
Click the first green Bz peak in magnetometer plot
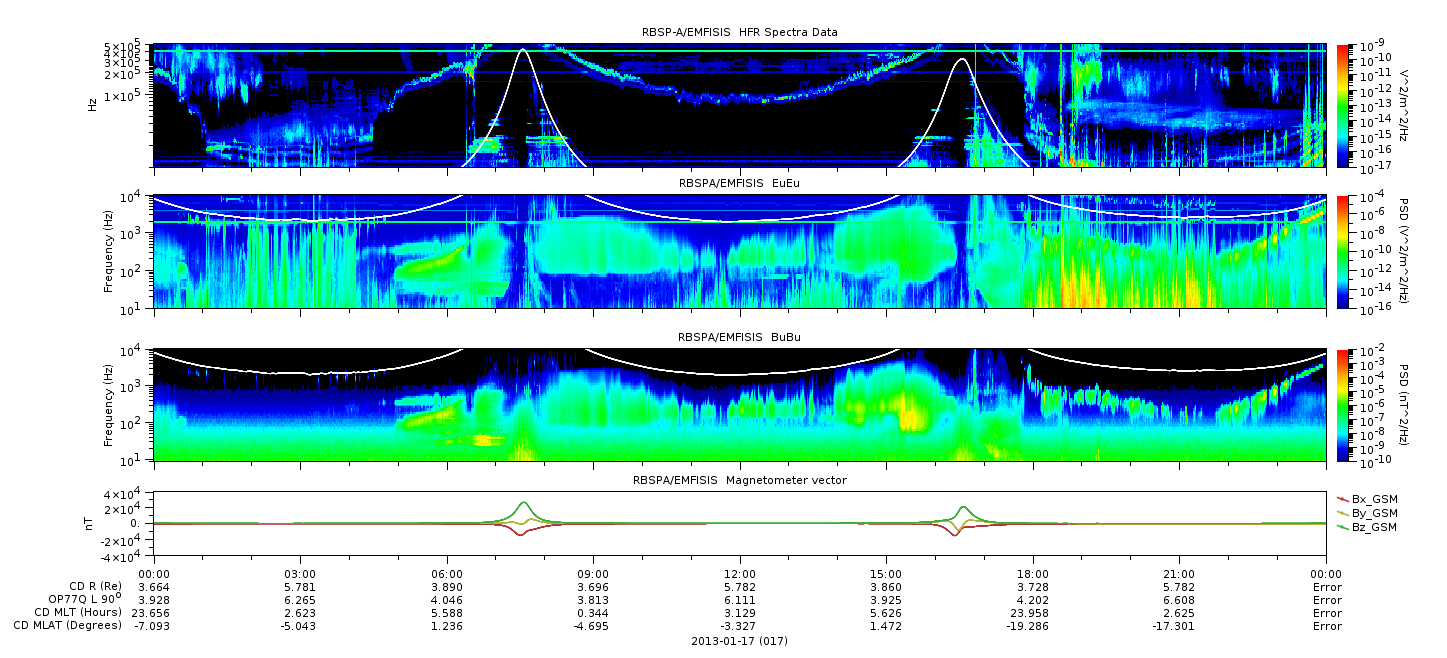coord(523,503)
